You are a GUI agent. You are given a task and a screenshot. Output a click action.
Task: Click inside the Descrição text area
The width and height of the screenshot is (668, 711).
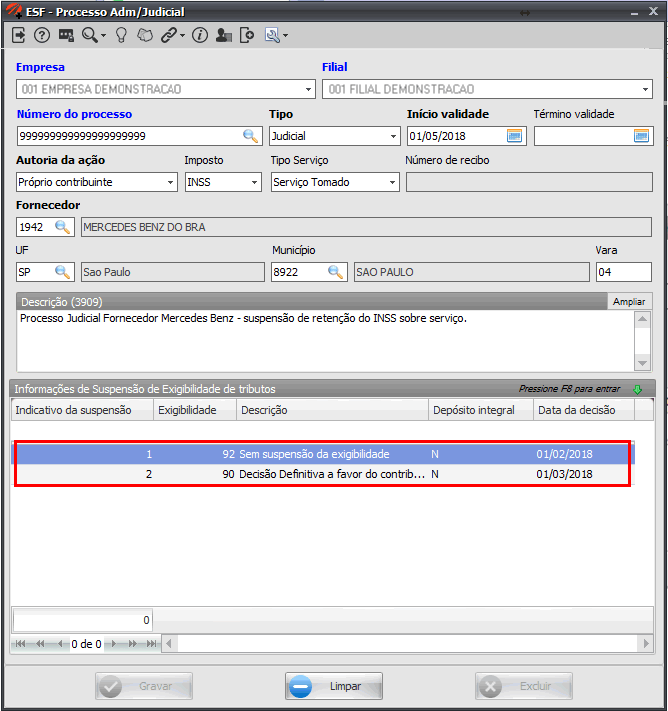point(326,341)
